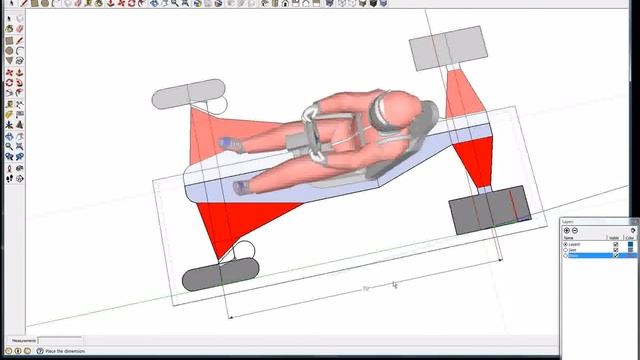Select the Eraser tool
The image size is (640, 360).
pyautogui.click(x=20, y=29)
